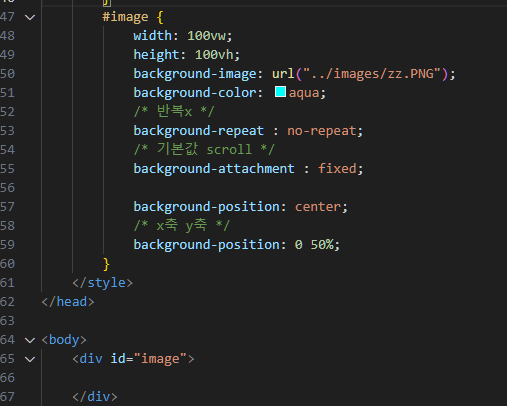
Task: Click the "</div>" closing tag
Action: click(95, 397)
